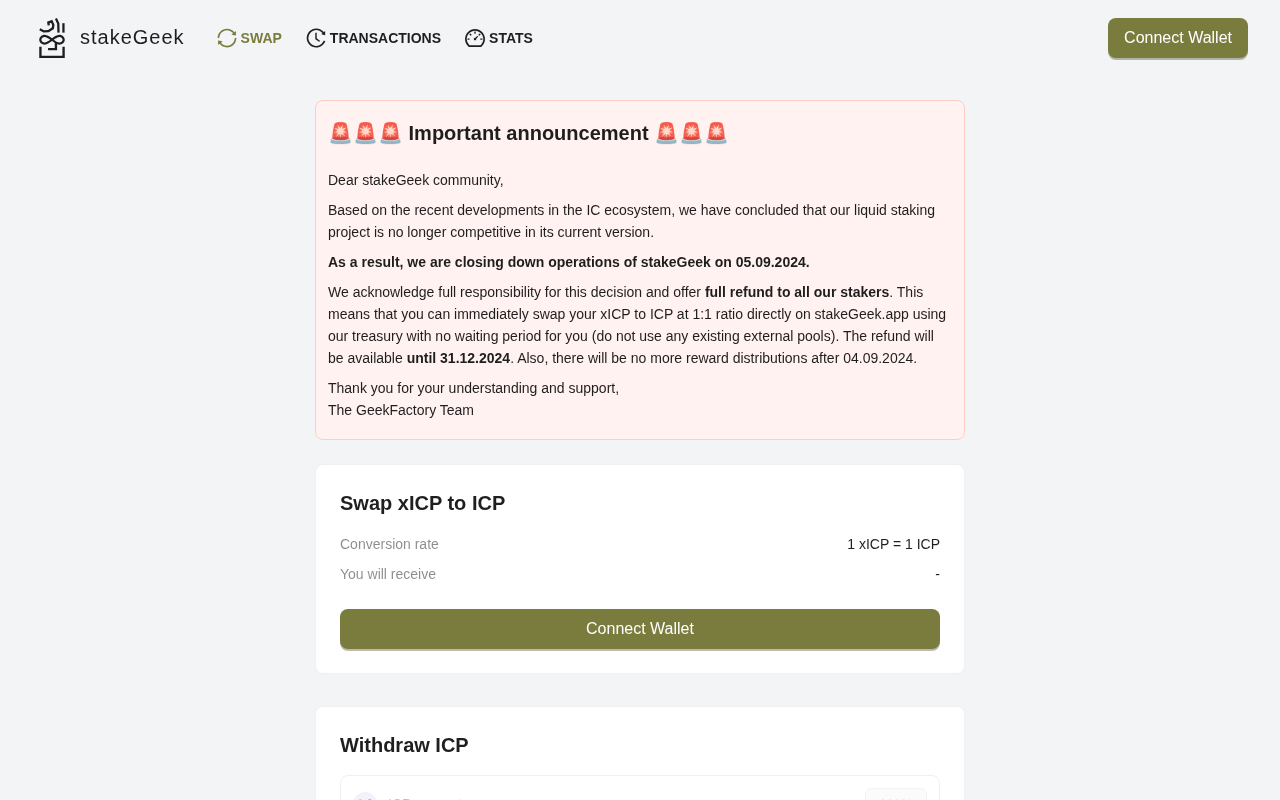1280x800 pixels.
Task: Click the Important announcement heading
Action: point(528,133)
